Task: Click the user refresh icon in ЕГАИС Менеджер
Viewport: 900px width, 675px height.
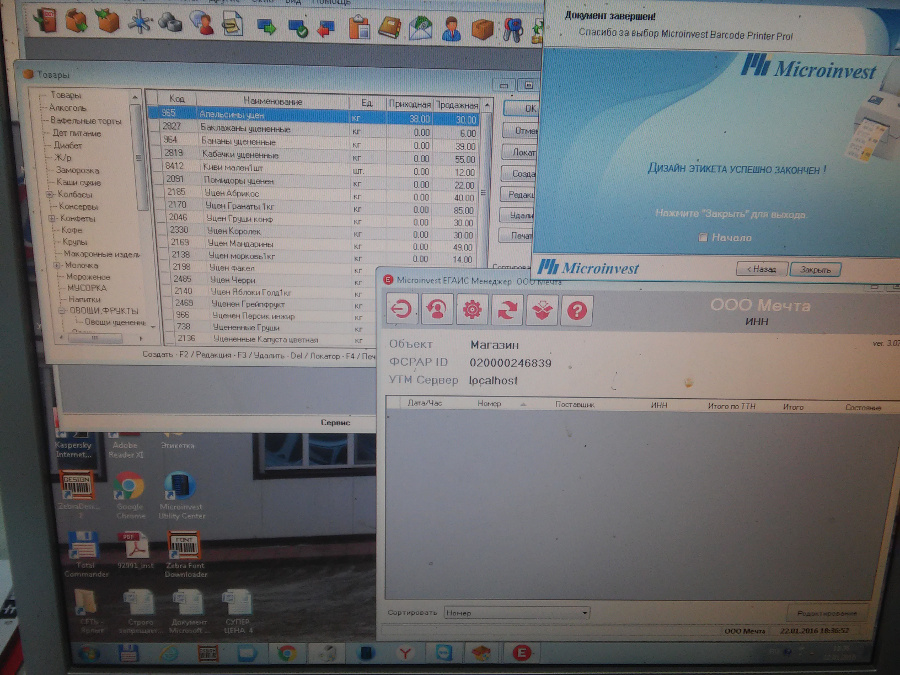Action: point(437,310)
